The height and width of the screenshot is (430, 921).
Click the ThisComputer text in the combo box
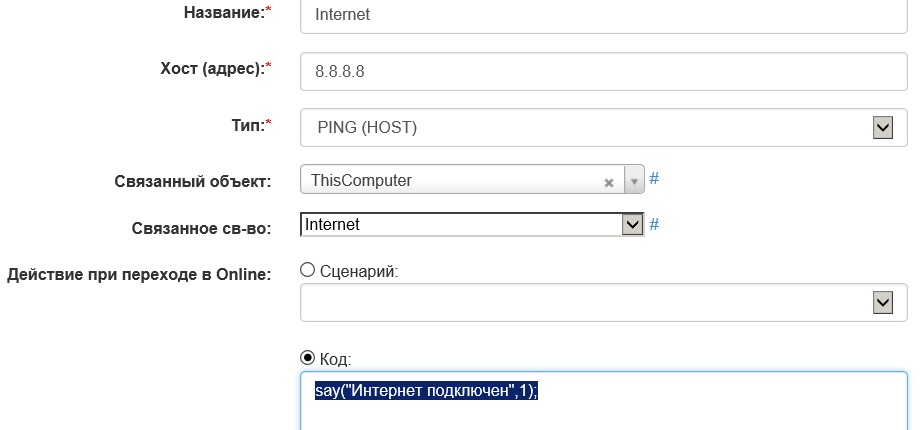(362, 181)
